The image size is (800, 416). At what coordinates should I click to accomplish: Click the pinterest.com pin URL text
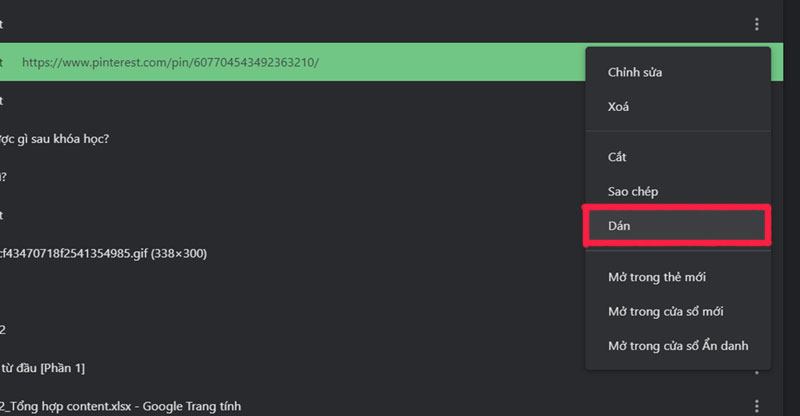point(170,62)
